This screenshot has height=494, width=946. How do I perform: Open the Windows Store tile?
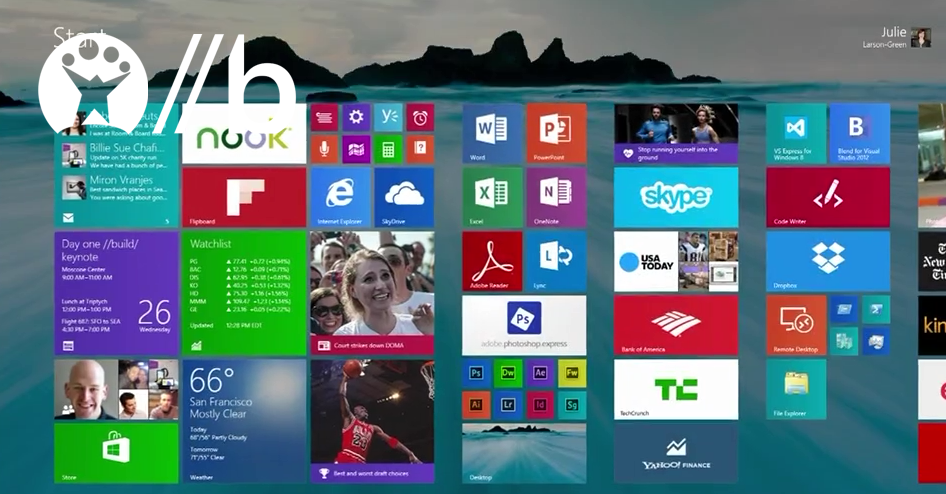(116, 452)
